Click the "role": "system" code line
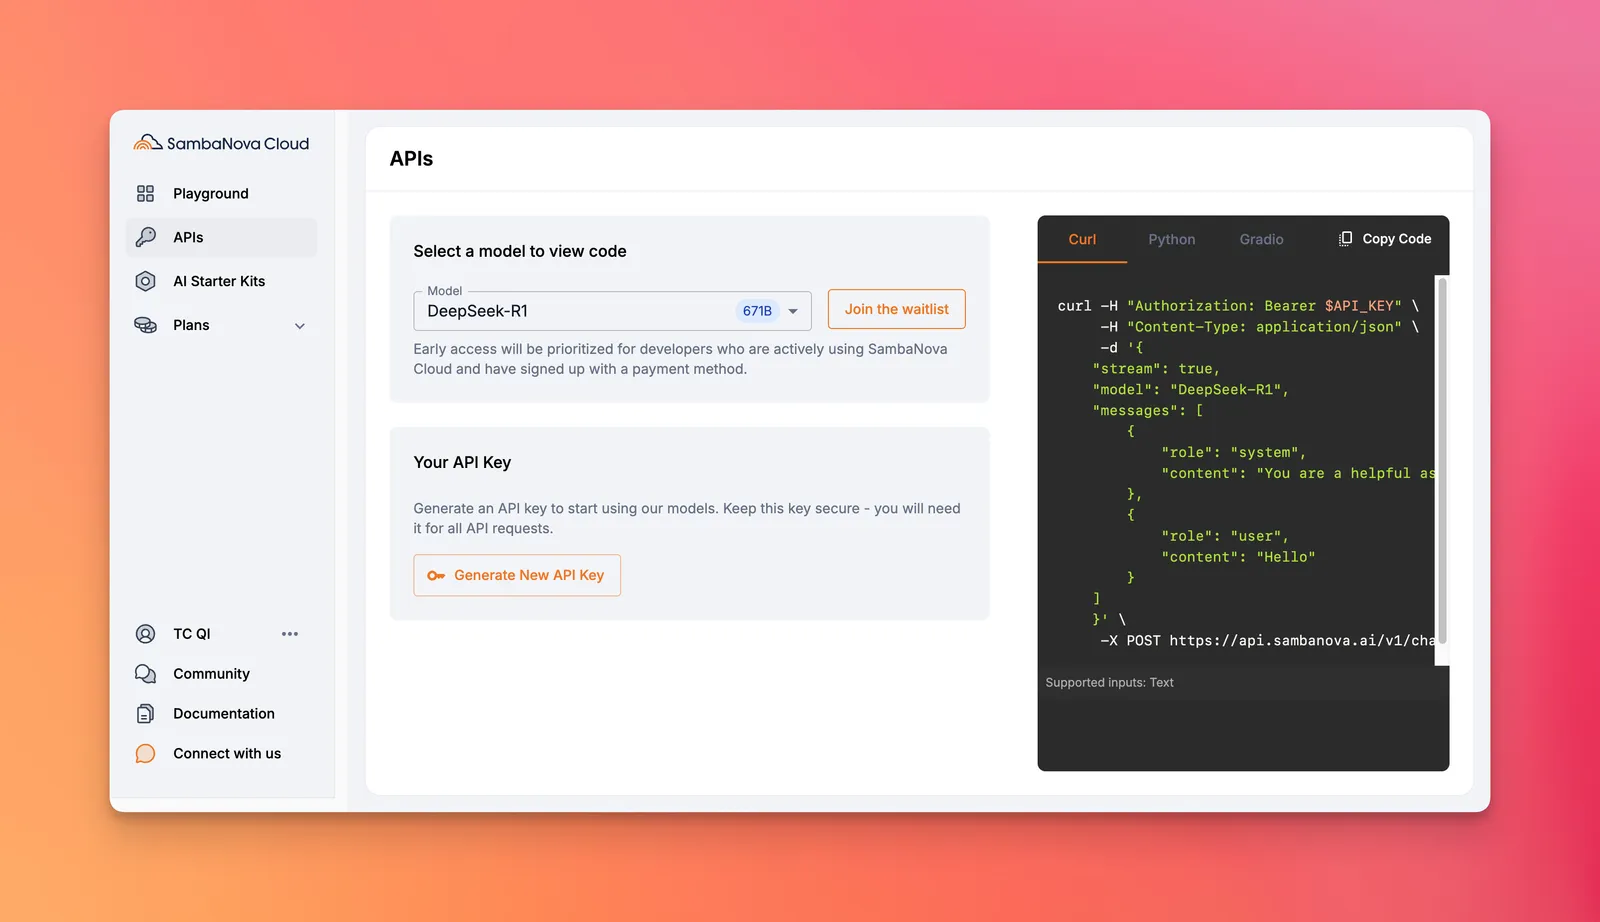Image resolution: width=1600 pixels, height=922 pixels. [x=1233, y=453]
